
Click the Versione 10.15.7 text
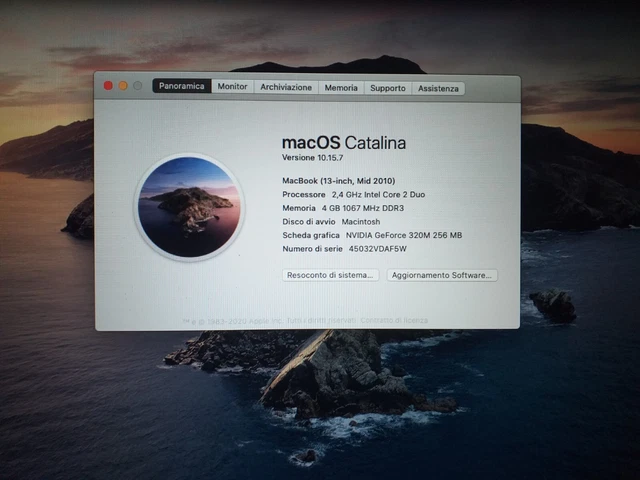(312, 158)
